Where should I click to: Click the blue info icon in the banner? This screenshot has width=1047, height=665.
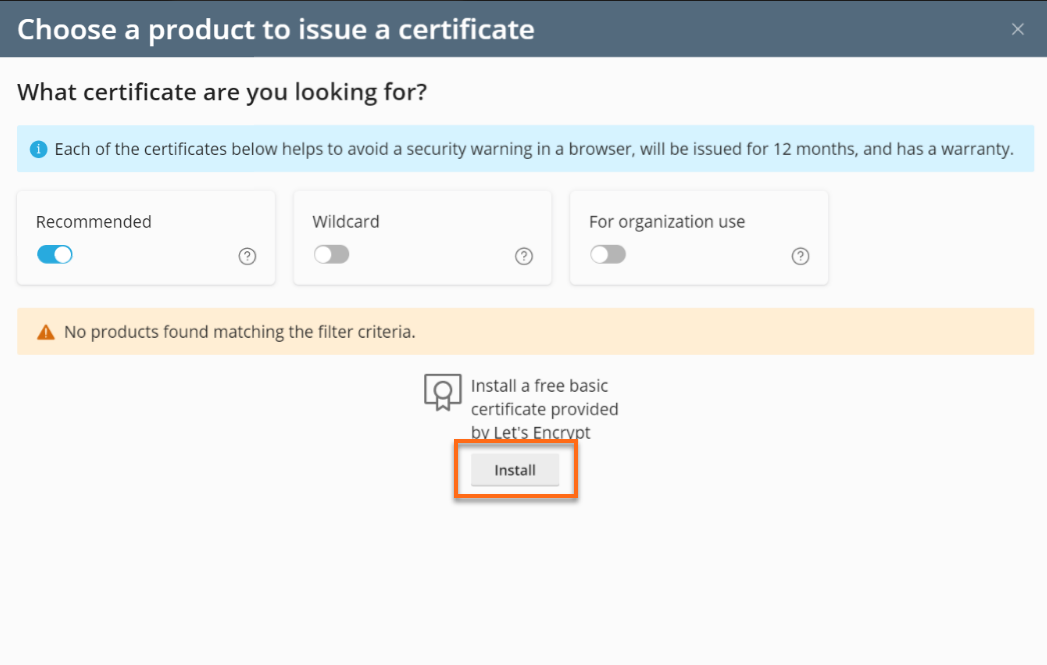(x=38, y=148)
